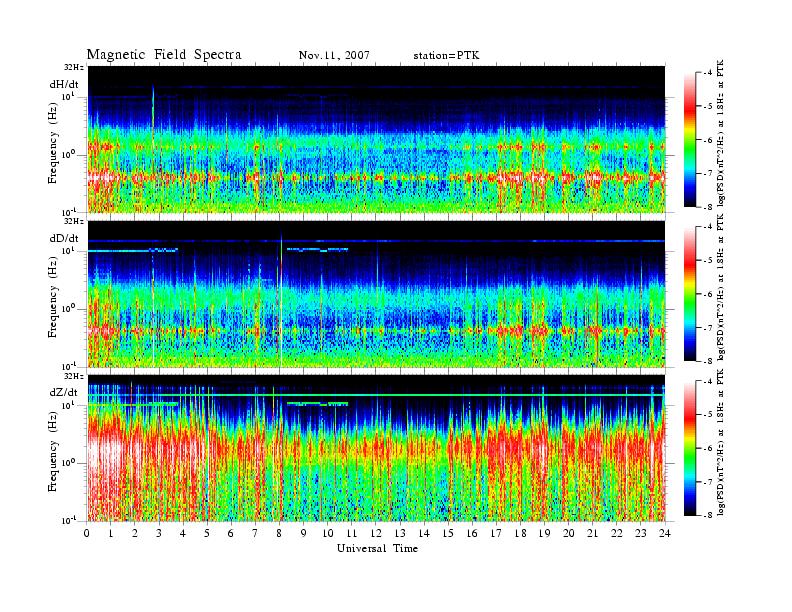Click the 10^-1 frequency tick of dH/dt panel

coord(68,211)
